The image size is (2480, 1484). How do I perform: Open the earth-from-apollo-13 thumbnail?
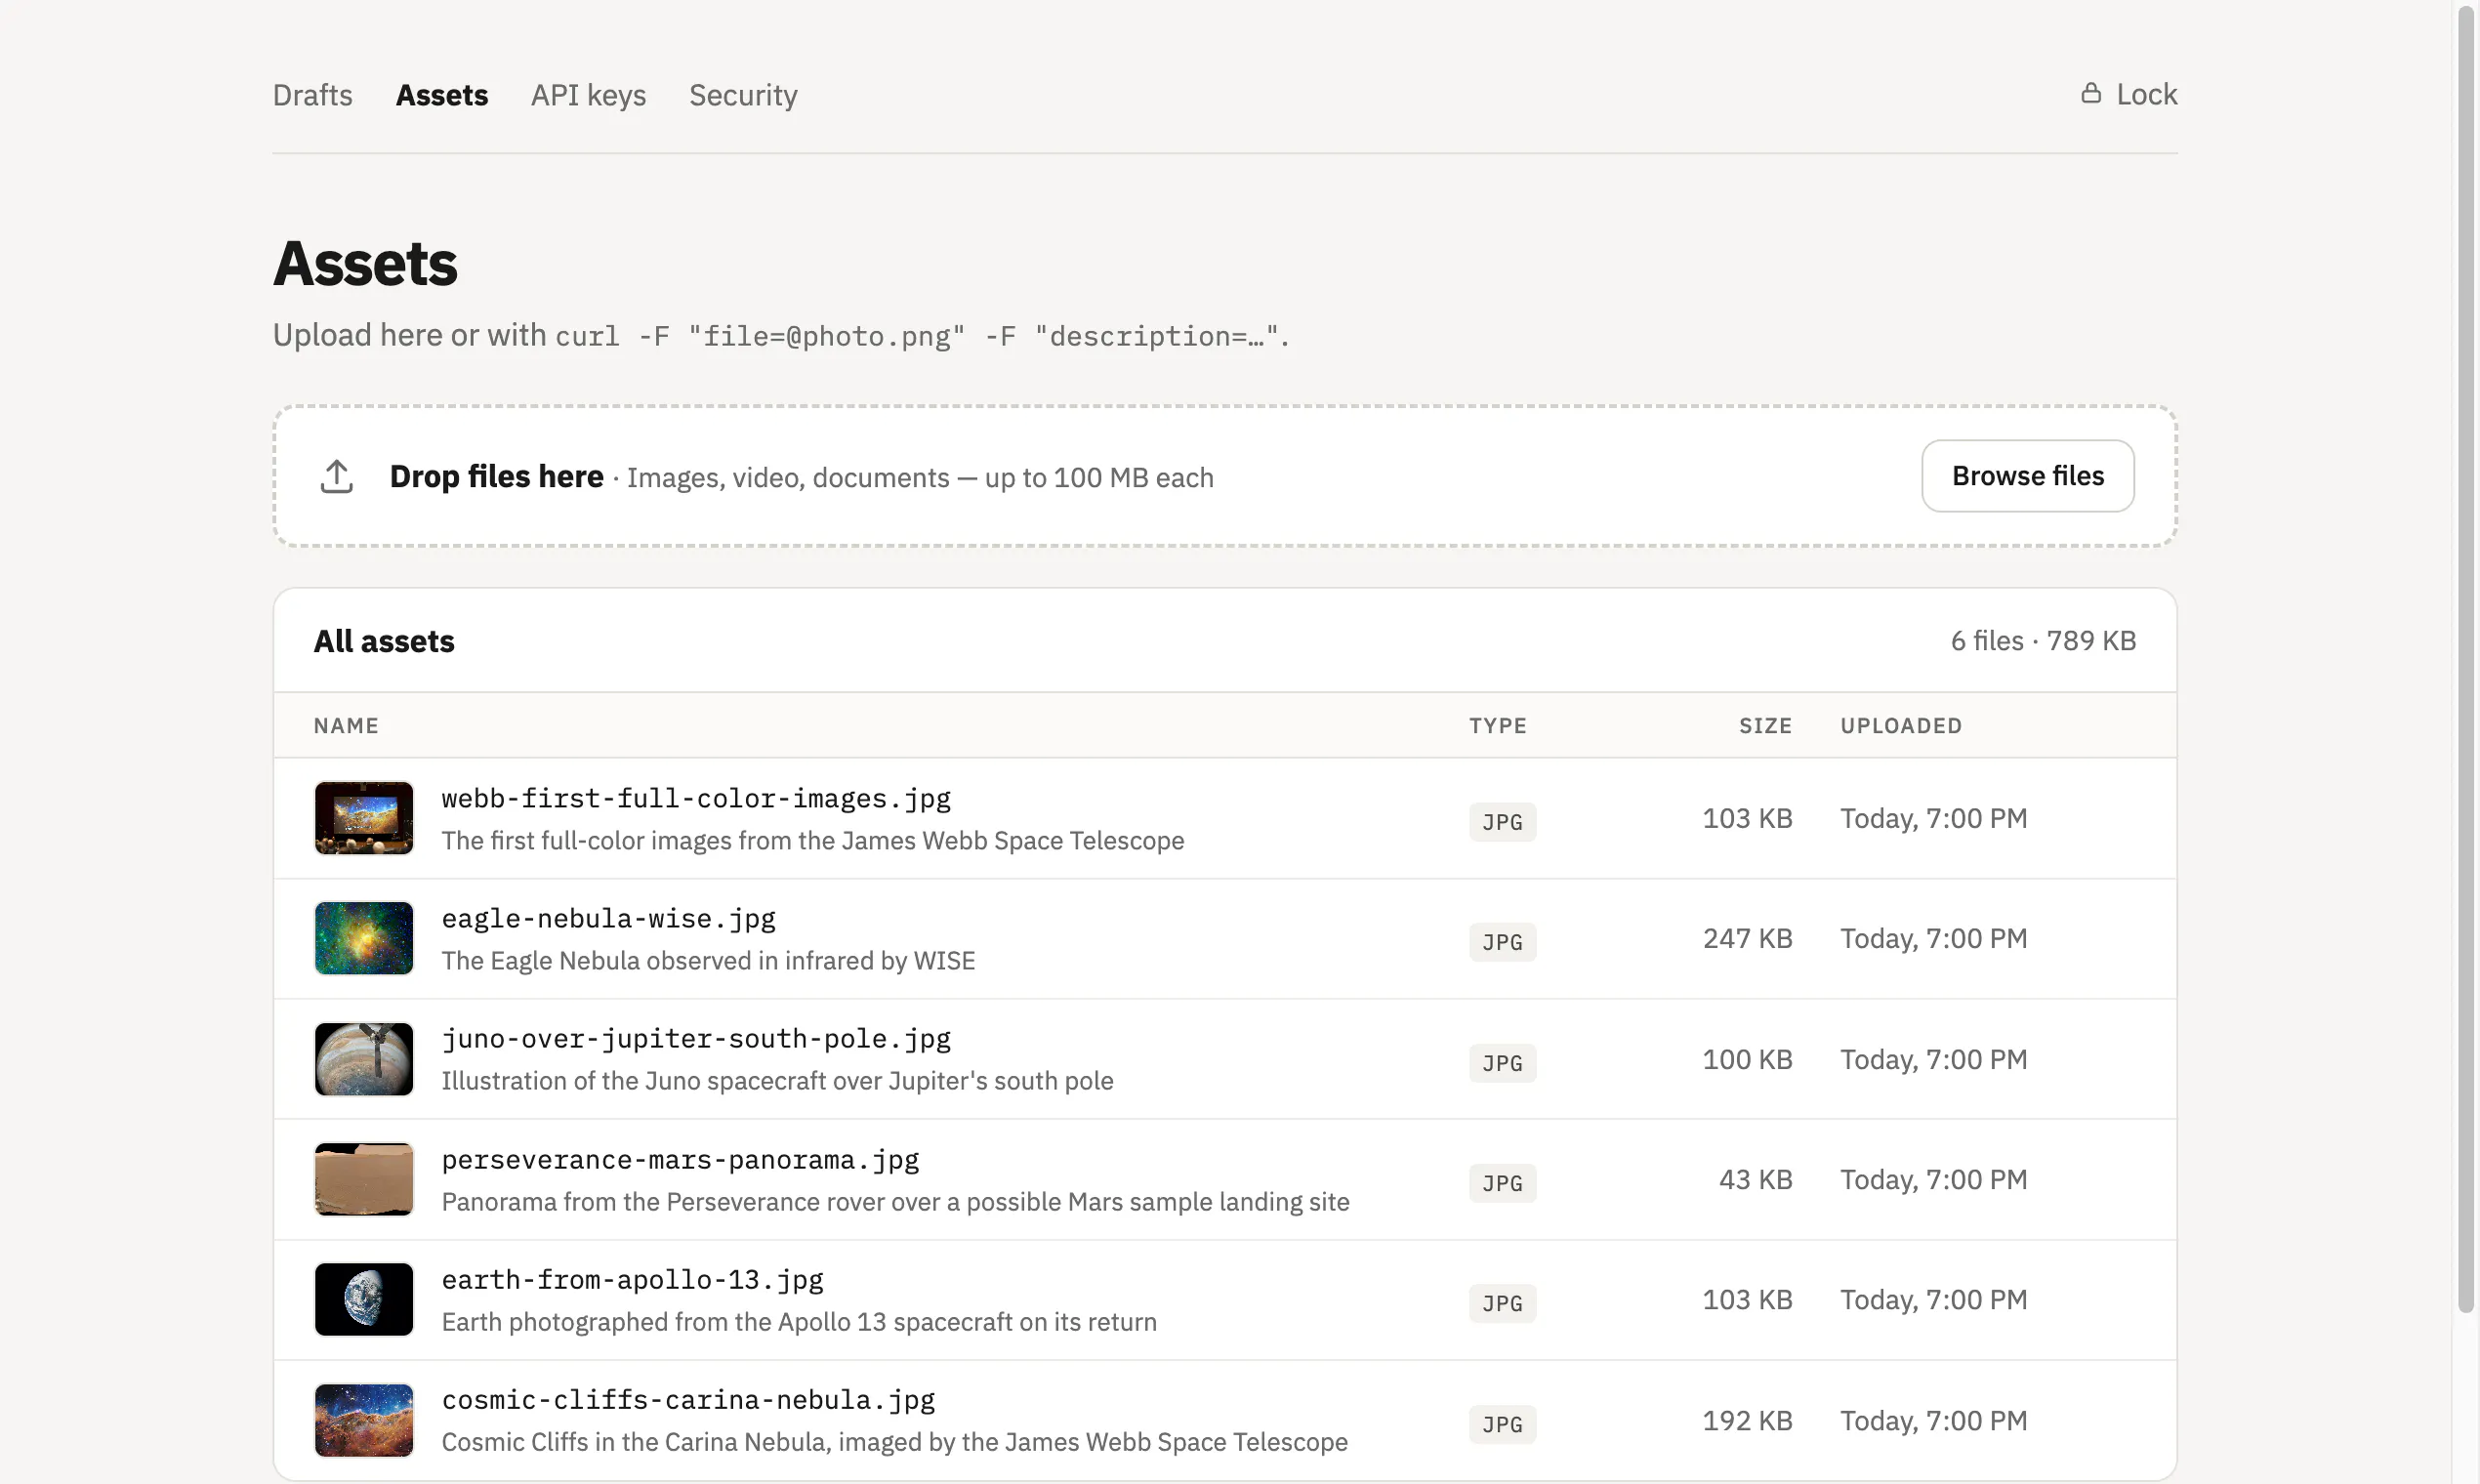tap(364, 1299)
